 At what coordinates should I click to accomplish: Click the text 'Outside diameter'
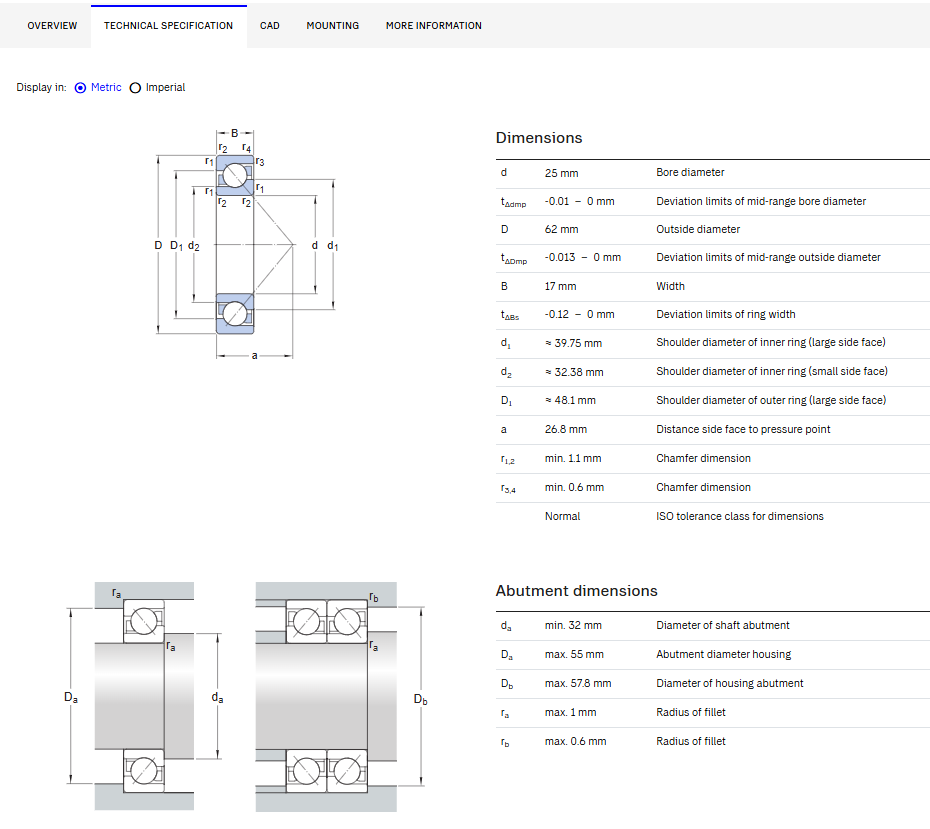click(698, 229)
